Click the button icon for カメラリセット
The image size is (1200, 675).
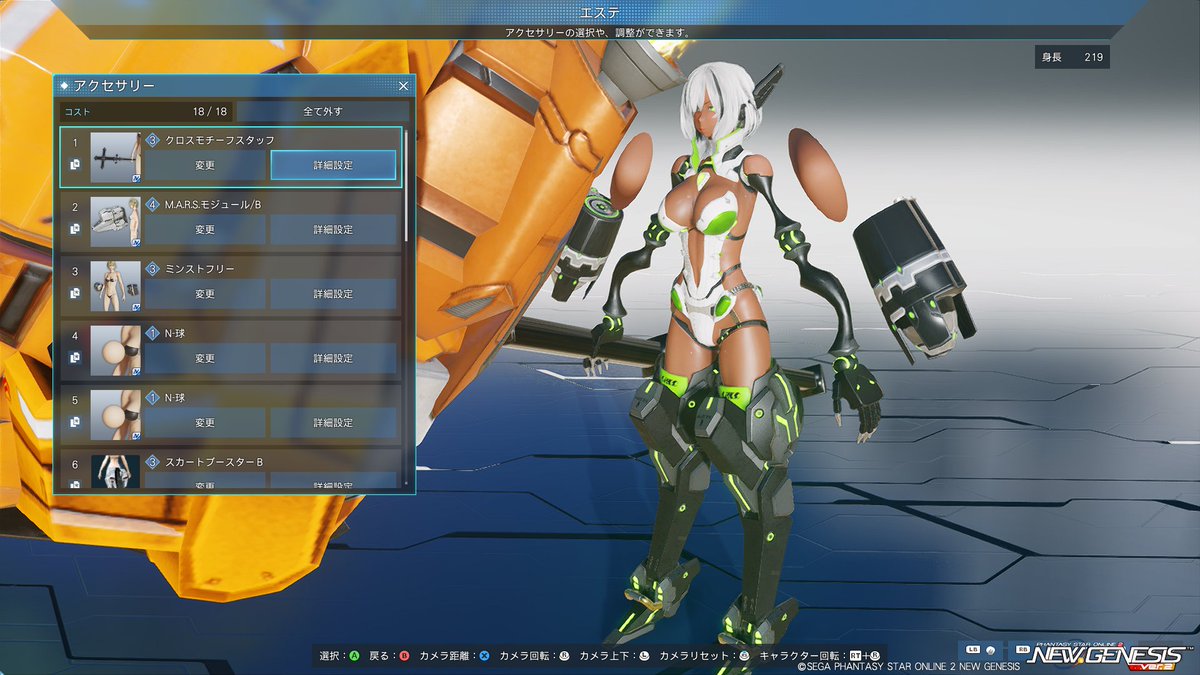744,656
